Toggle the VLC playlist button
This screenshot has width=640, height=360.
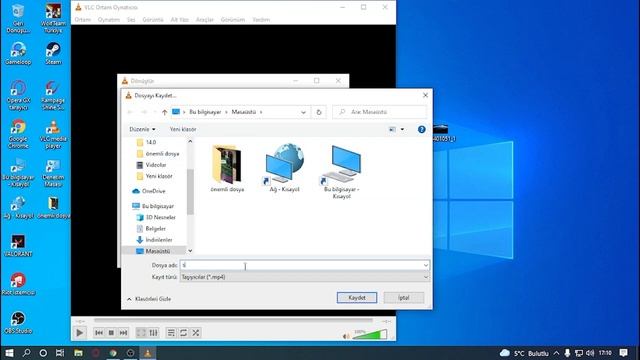[171, 333]
